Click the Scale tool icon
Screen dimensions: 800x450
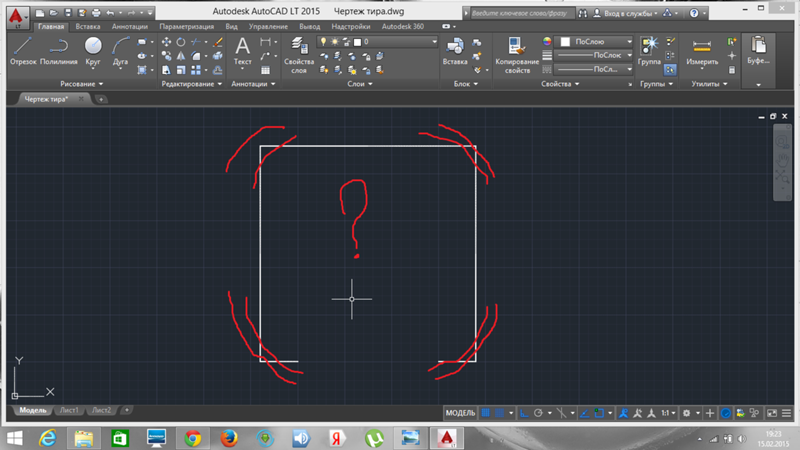coord(181,70)
